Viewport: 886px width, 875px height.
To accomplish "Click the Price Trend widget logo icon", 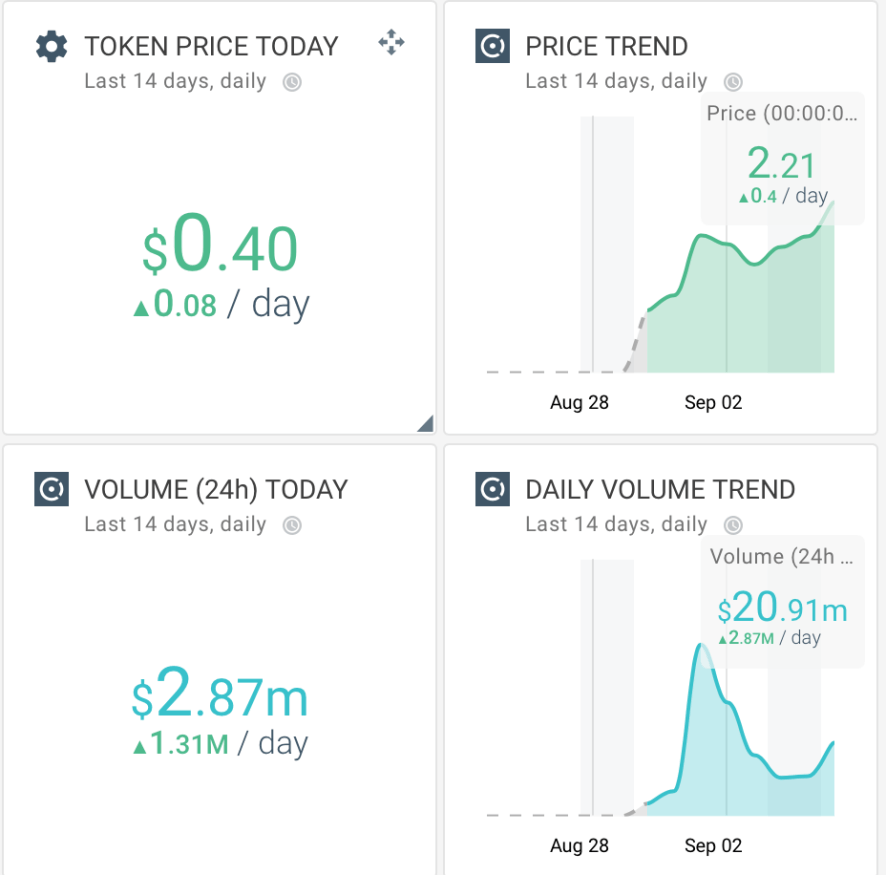I will pos(492,47).
